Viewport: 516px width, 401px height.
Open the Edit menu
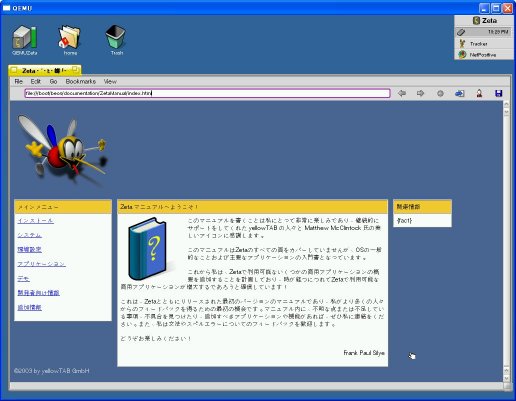(36, 81)
